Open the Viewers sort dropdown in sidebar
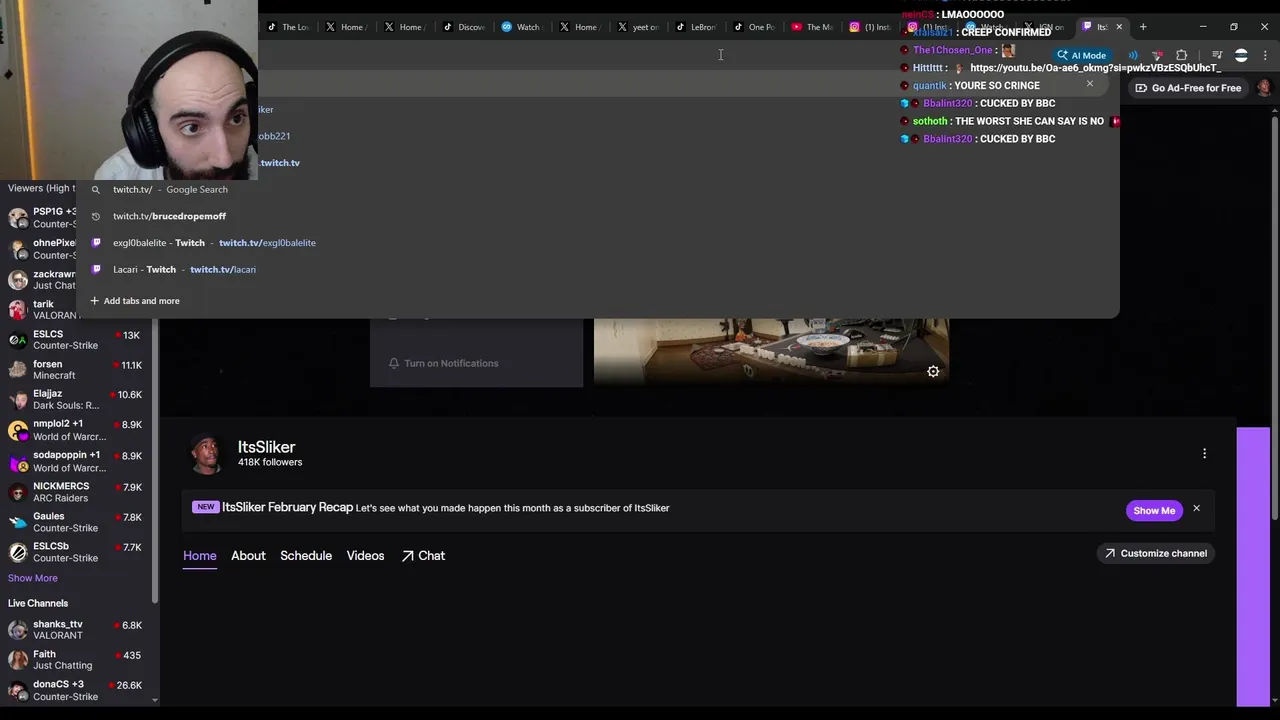The image size is (1280, 720). click(x=41, y=188)
